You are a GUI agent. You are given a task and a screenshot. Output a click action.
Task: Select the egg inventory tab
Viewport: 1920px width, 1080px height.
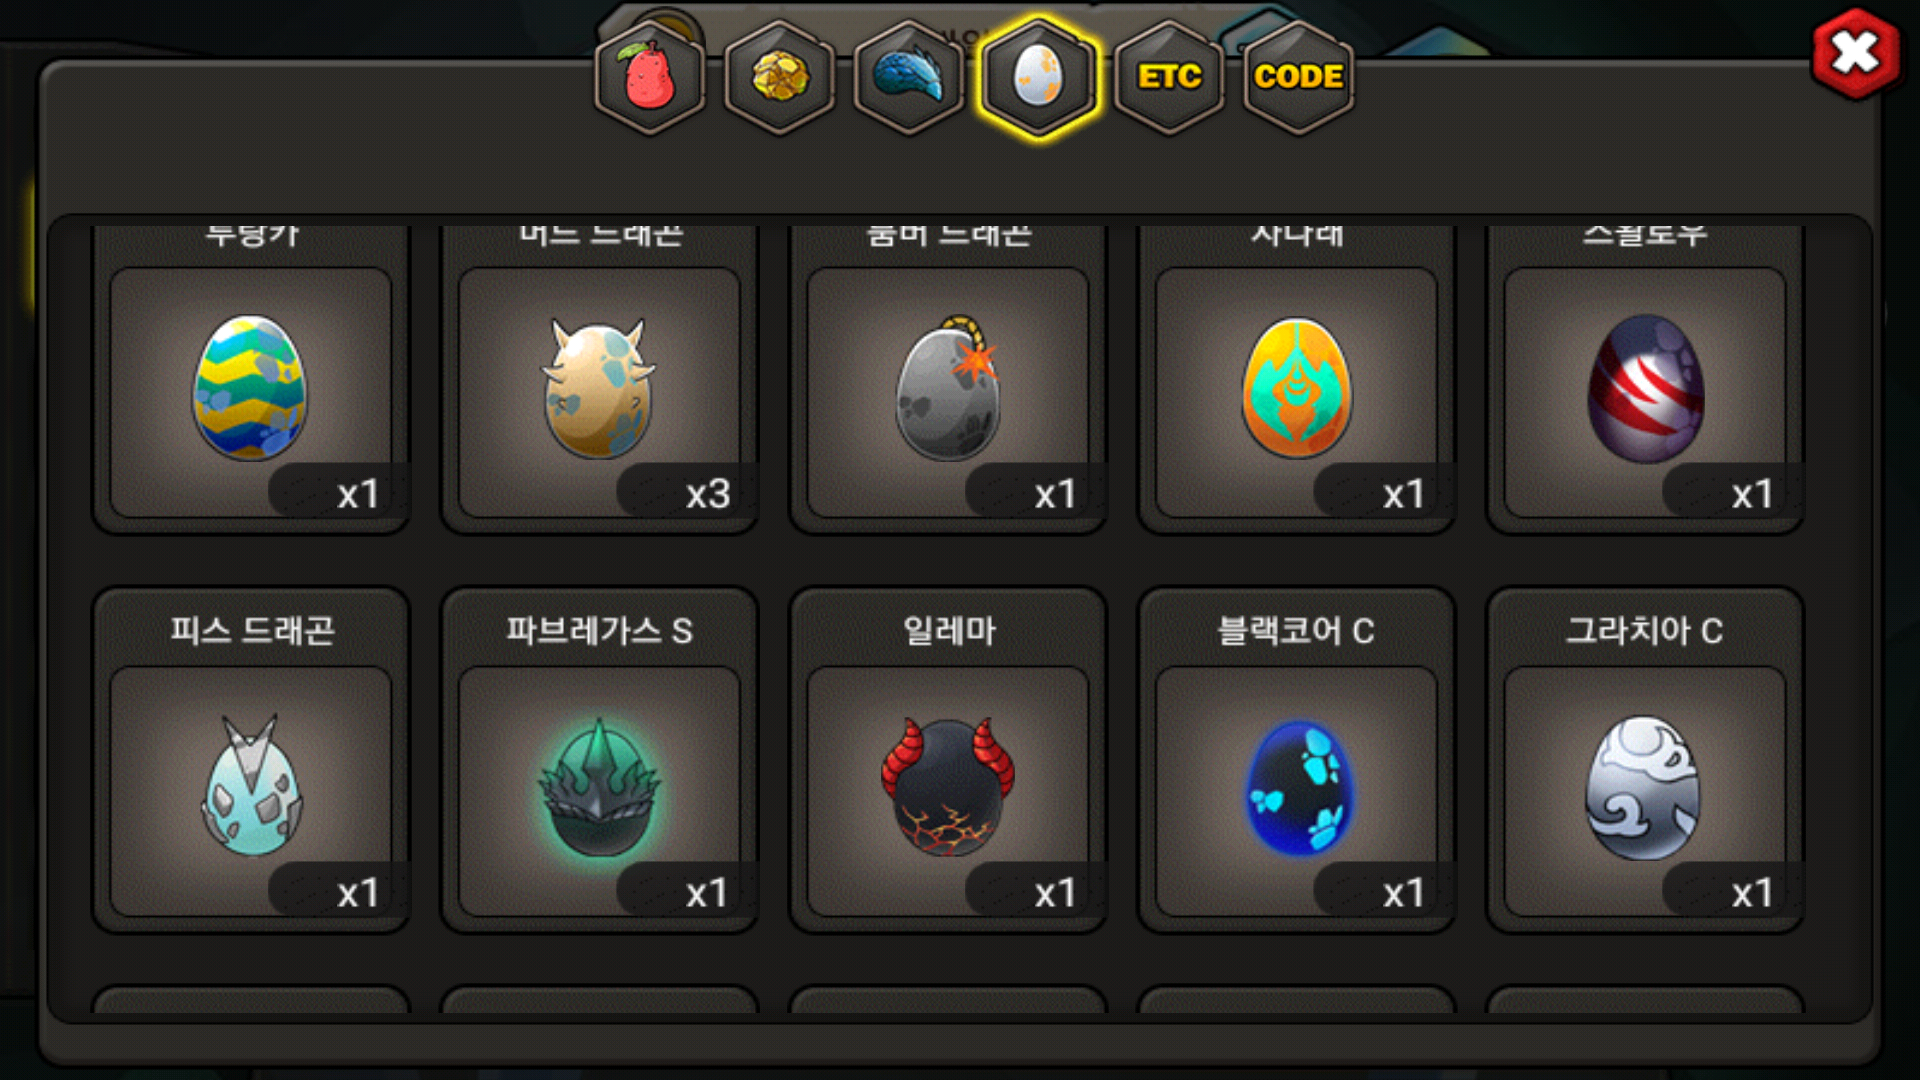pos(1039,78)
